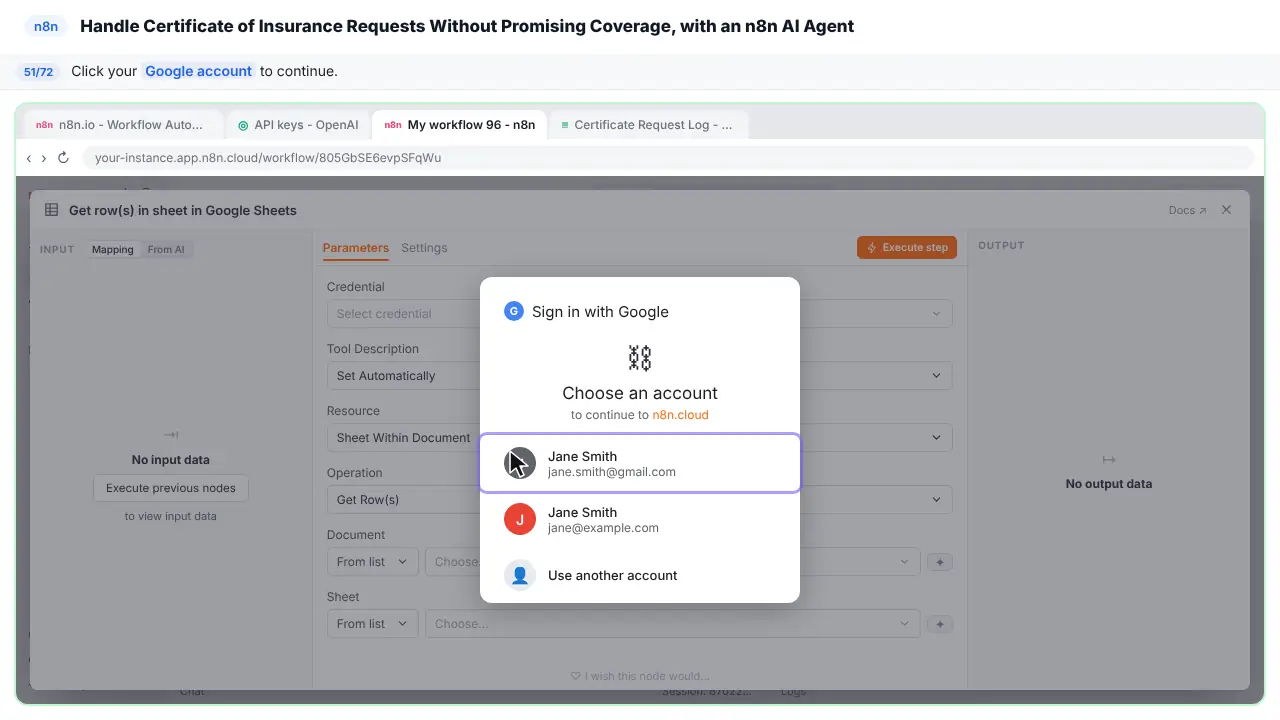
Task: Close the Google Sheets node panel
Action: tap(1226, 210)
